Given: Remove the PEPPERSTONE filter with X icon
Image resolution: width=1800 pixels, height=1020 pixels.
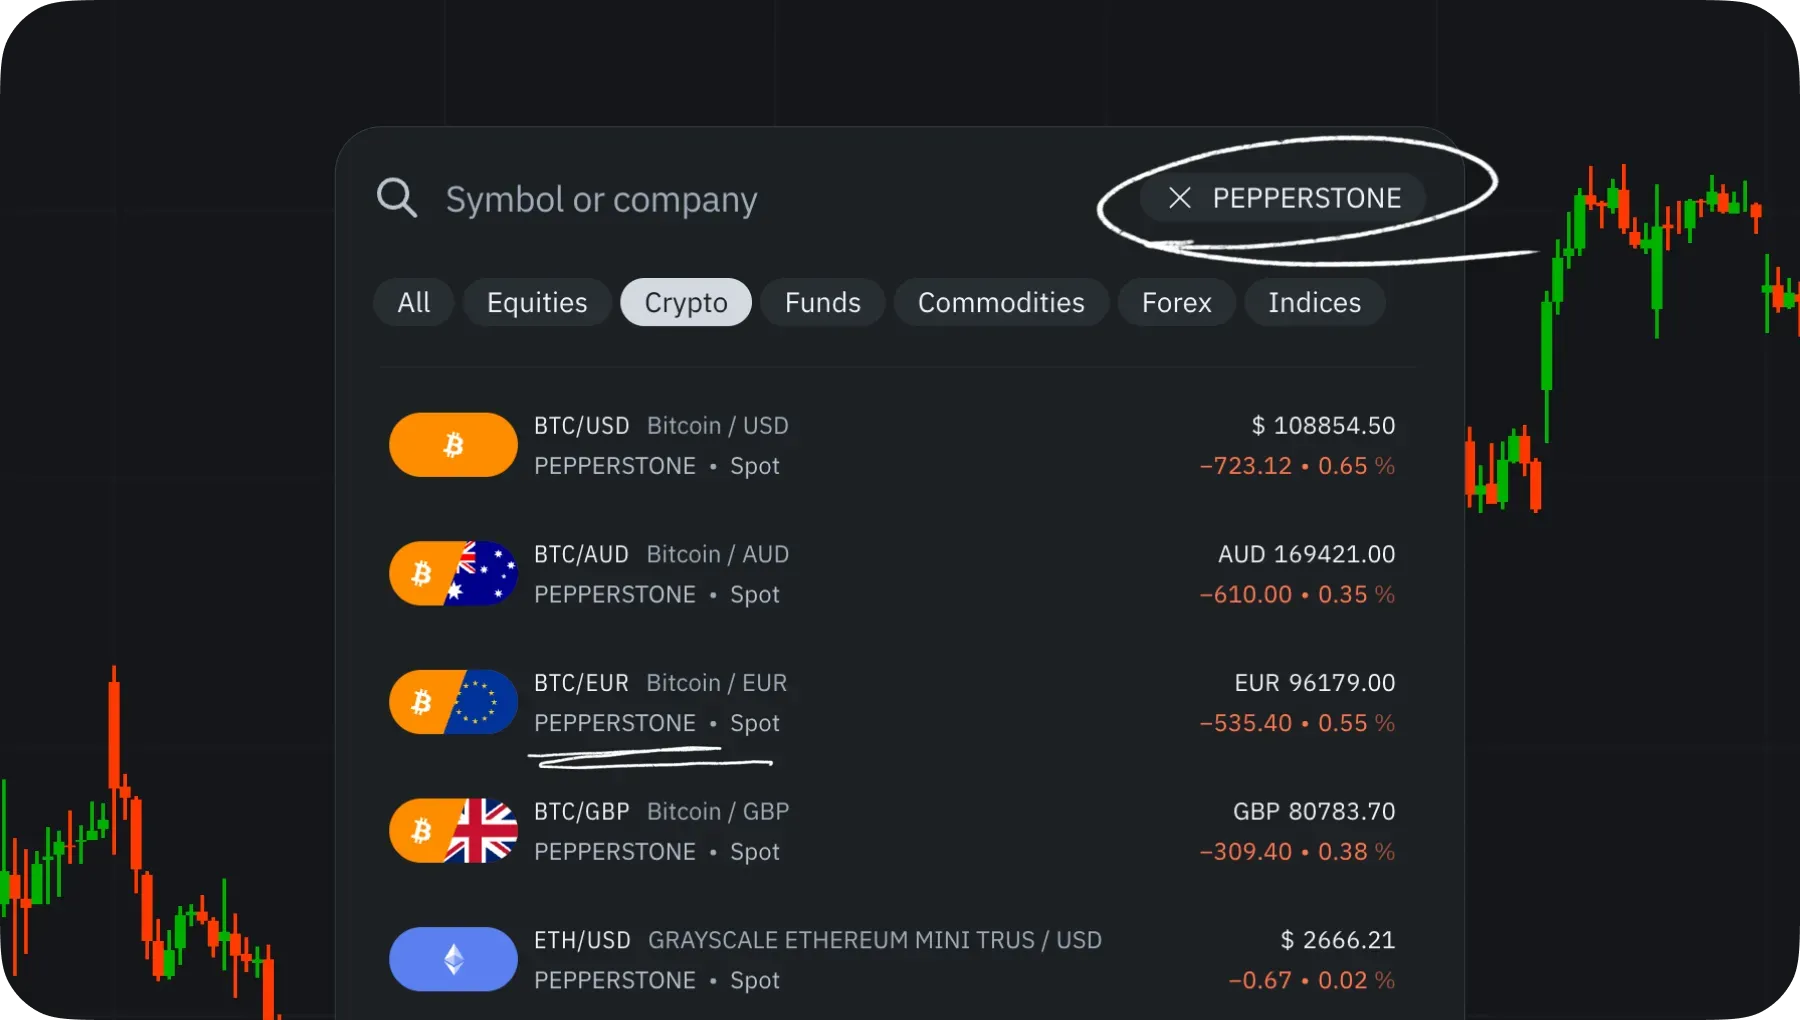Looking at the screenshot, I should 1180,198.
